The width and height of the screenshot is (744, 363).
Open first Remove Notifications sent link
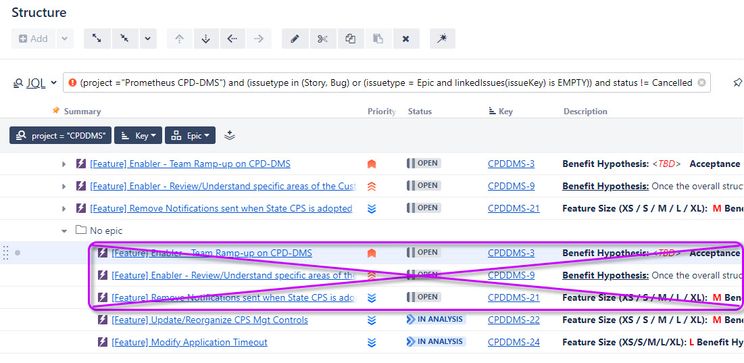coord(221,209)
